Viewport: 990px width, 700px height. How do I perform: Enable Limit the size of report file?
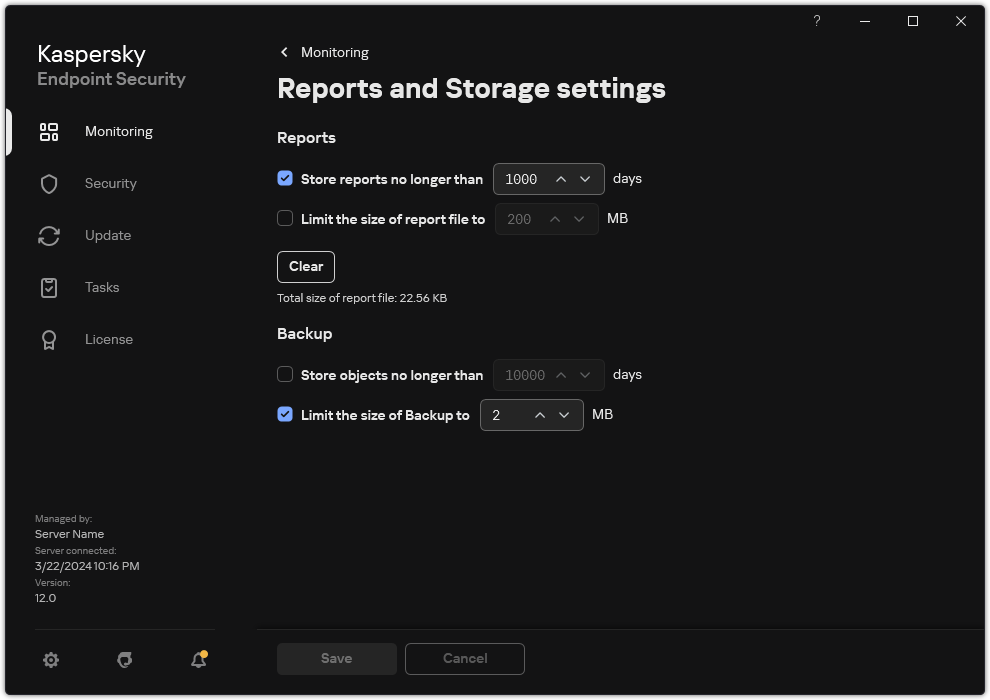click(x=285, y=218)
